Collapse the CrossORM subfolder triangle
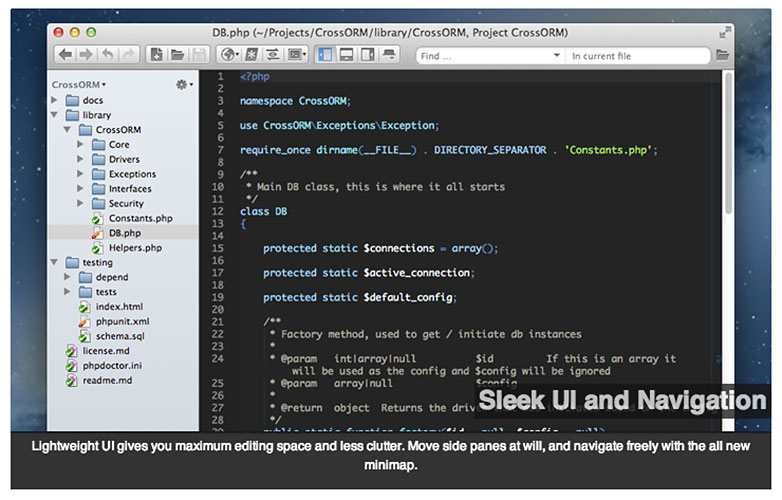This screenshot has width=782, height=500. click(67, 130)
